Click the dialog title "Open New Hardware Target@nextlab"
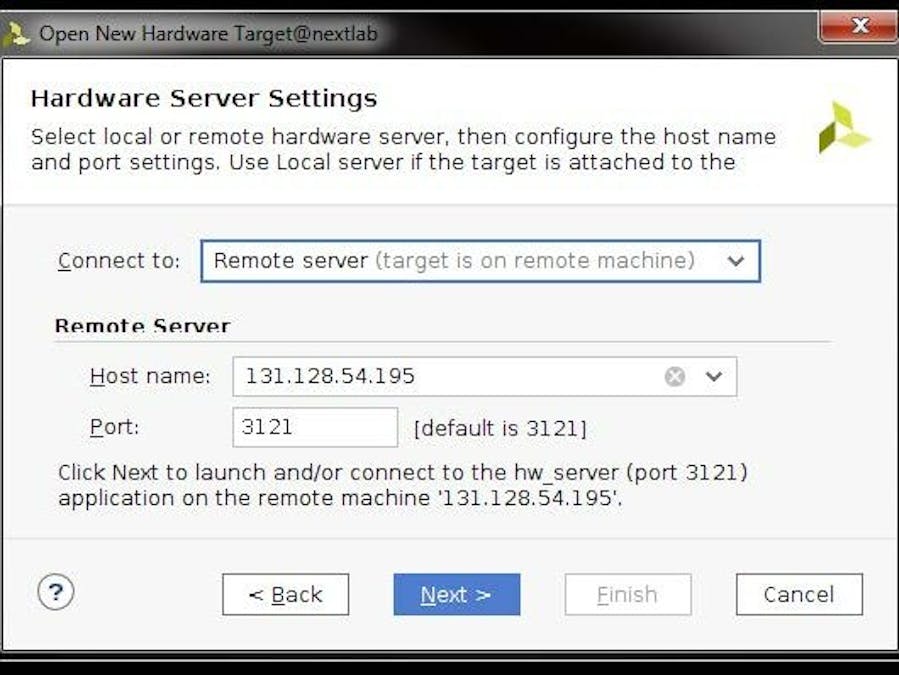 point(208,34)
